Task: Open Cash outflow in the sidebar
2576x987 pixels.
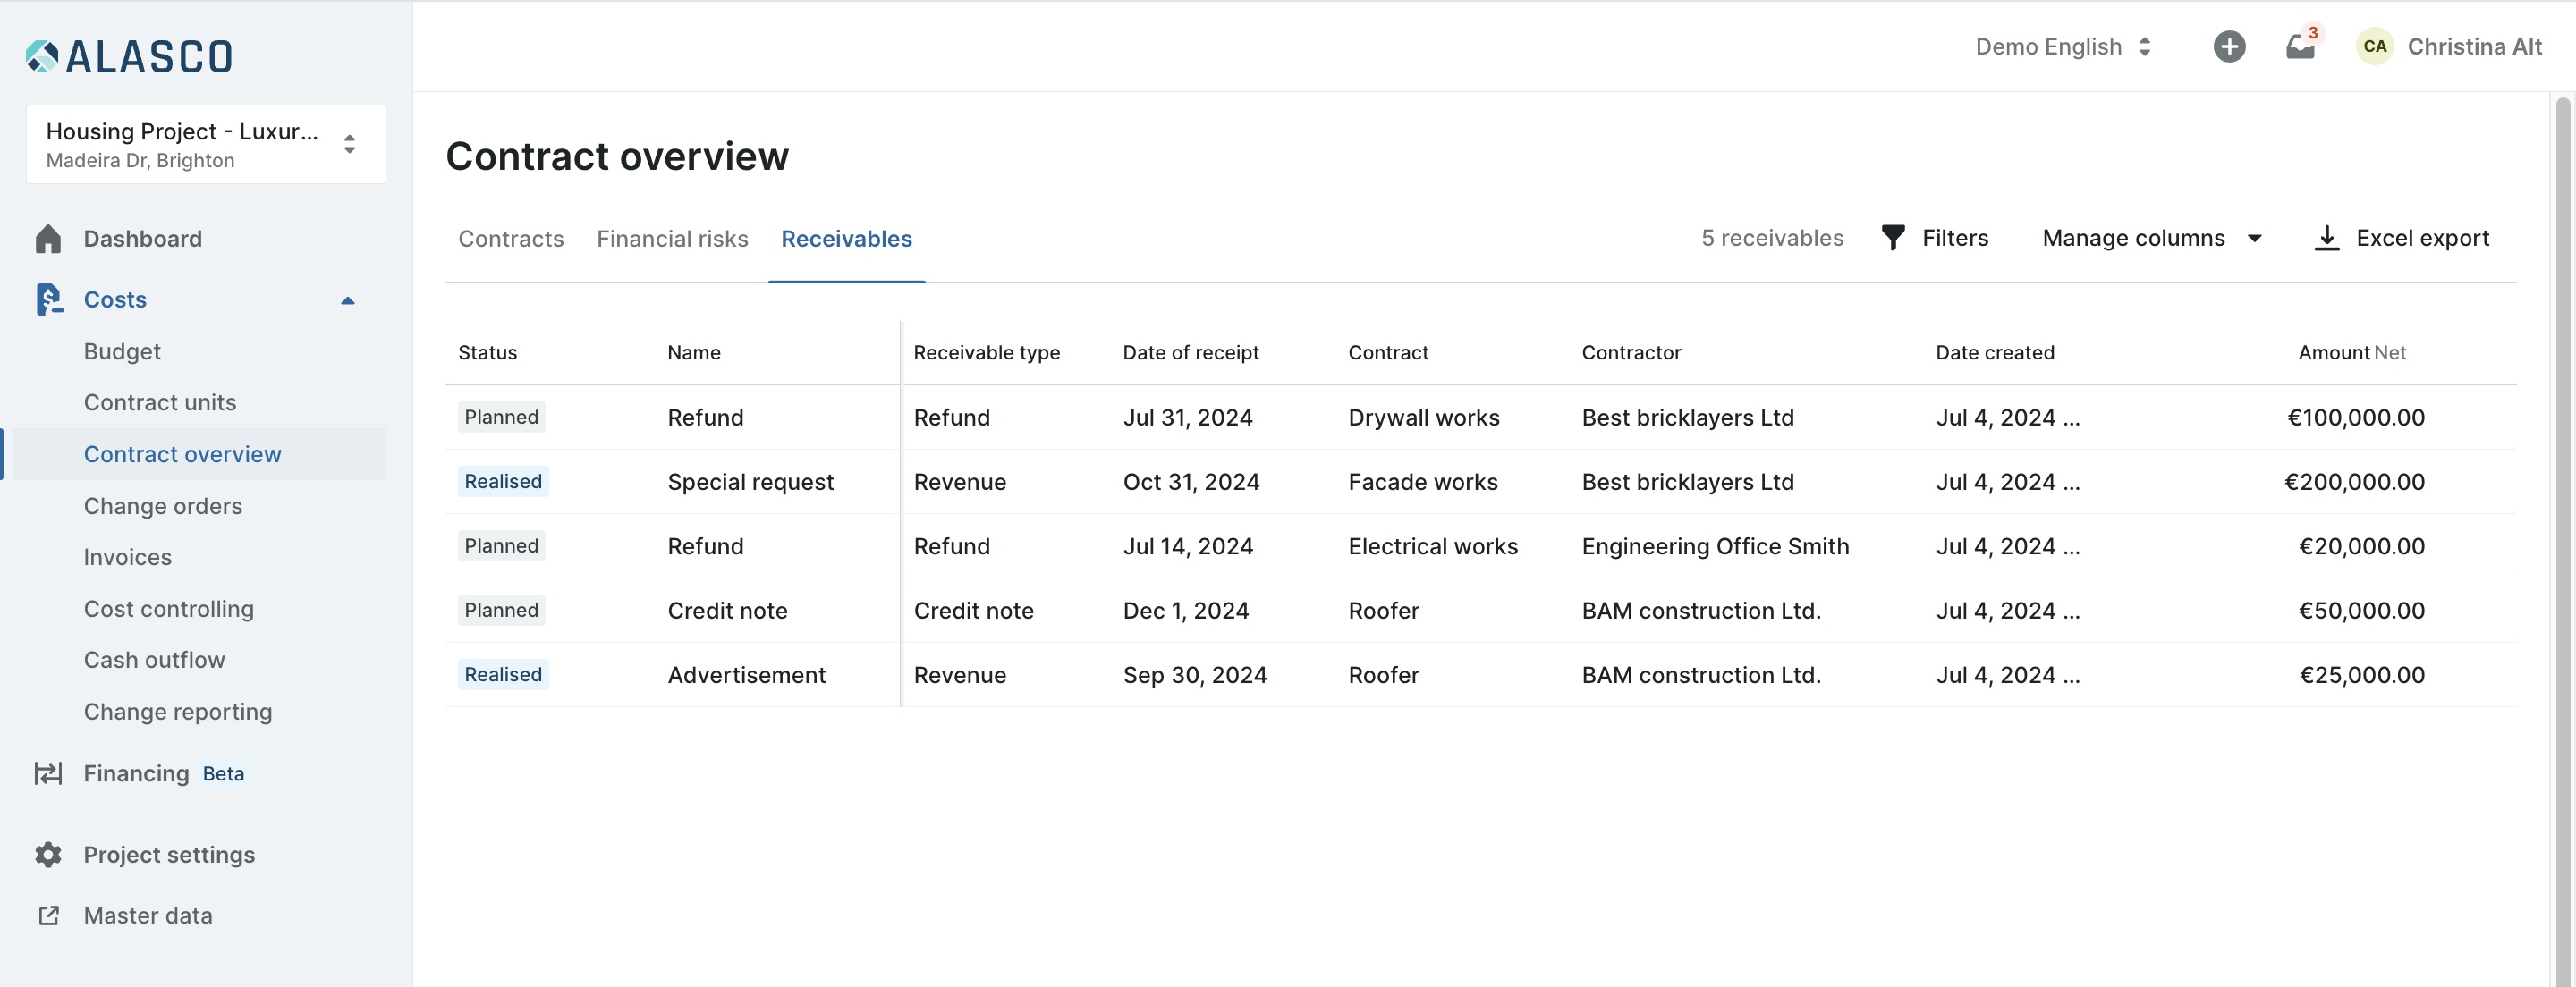Action: coord(155,660)
